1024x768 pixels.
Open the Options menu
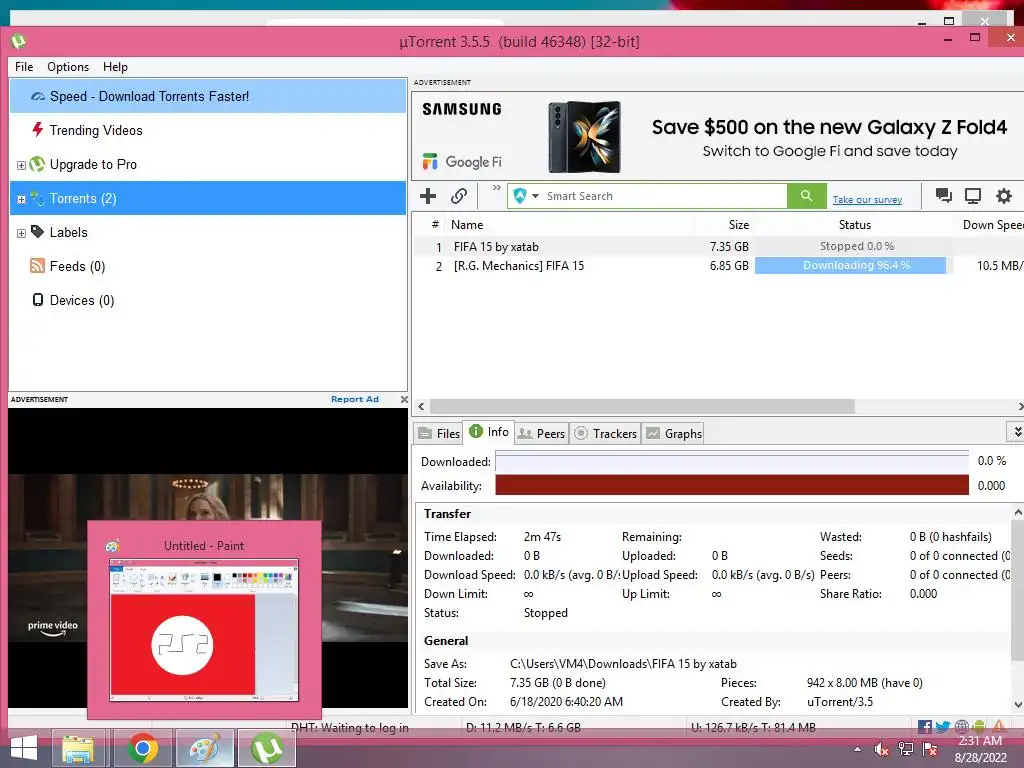pyautogui.click(x=68, y=67)
